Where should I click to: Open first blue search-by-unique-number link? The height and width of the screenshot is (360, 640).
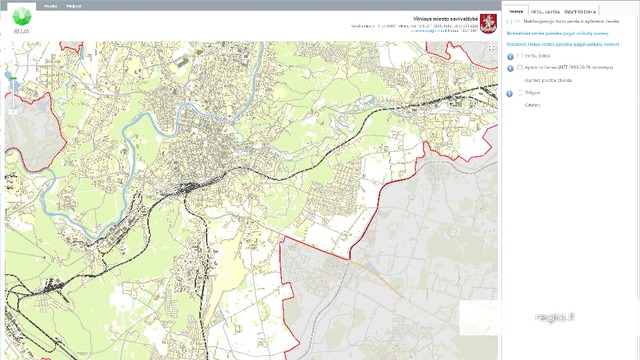click(558, 33)
